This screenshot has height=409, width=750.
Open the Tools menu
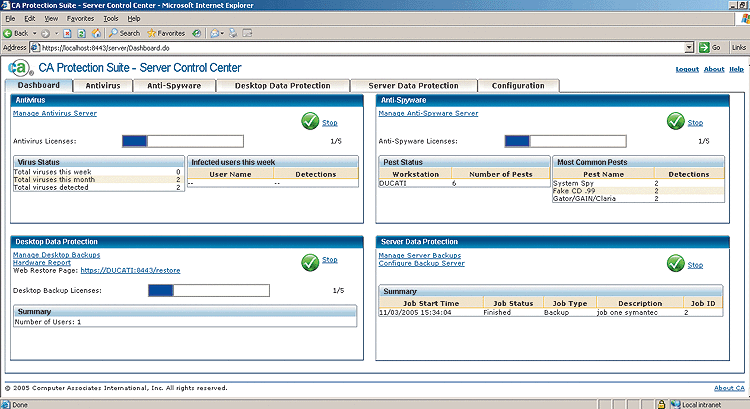point(110,19)
